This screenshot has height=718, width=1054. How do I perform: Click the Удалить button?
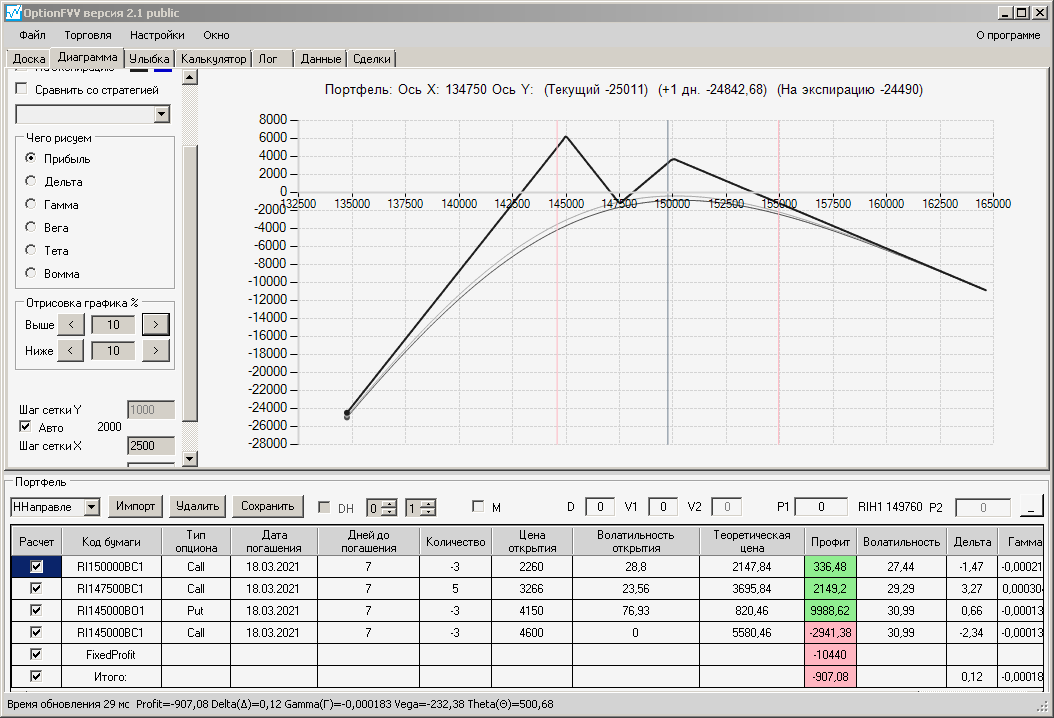click(198, 506)
